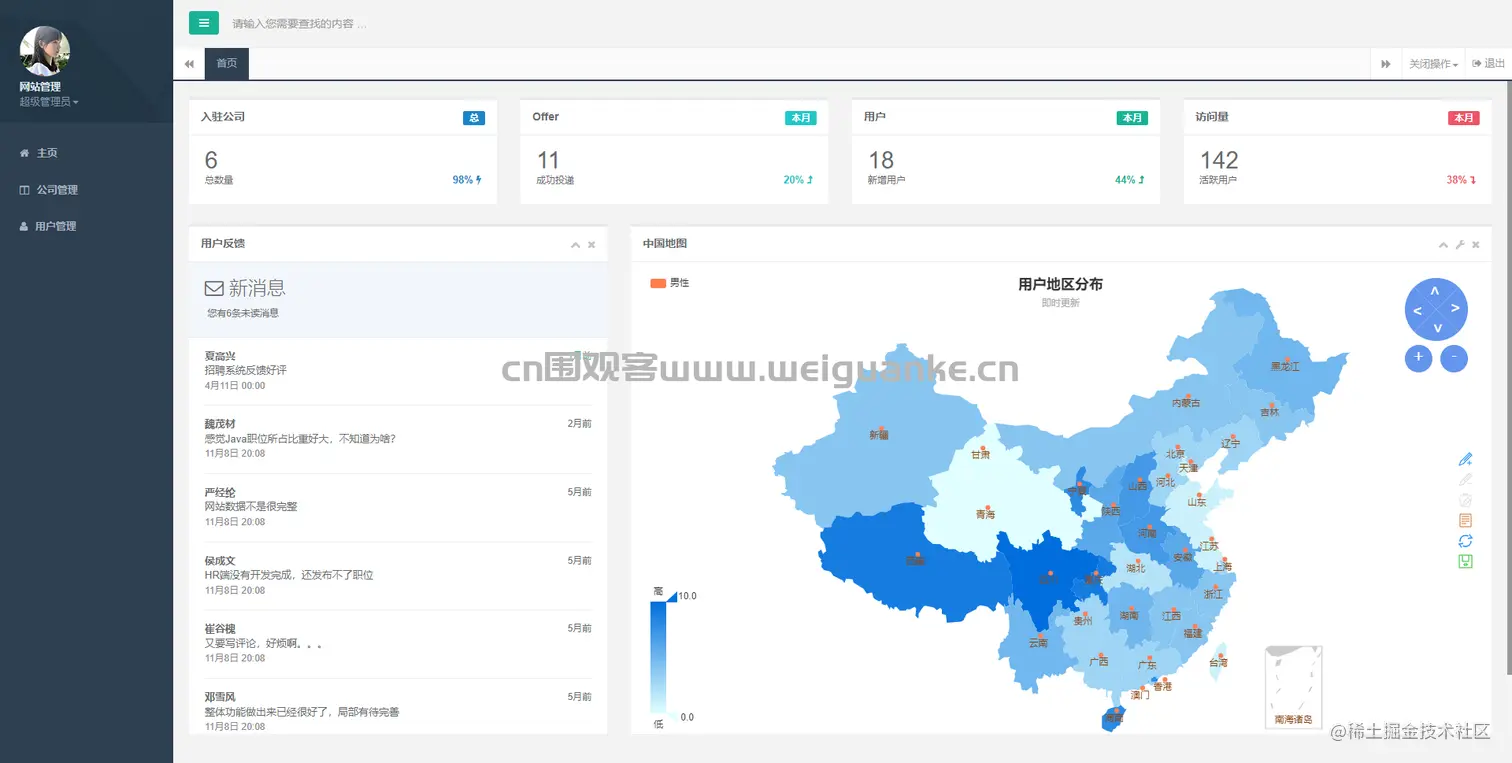Select the 首页 tab

(227, 63)
